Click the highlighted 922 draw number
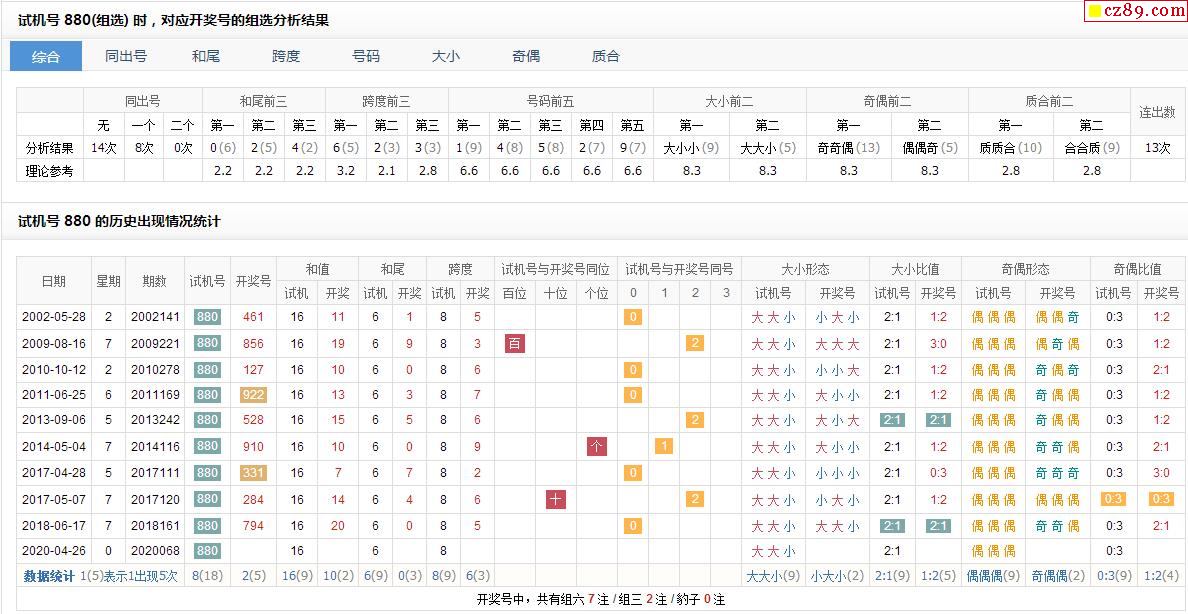The height and width of the screenshot is (614, 1188). pos(253,395)
